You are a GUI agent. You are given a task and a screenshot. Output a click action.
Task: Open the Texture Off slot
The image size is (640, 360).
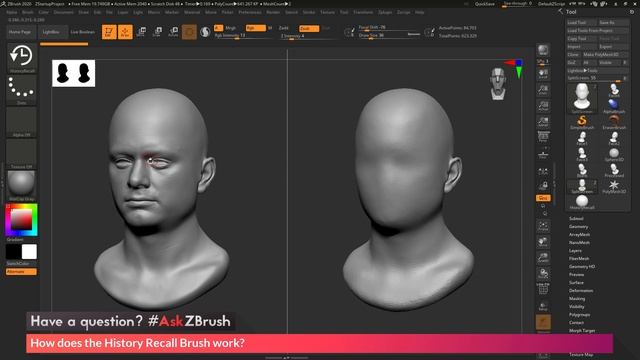click(x=21, y=154)
